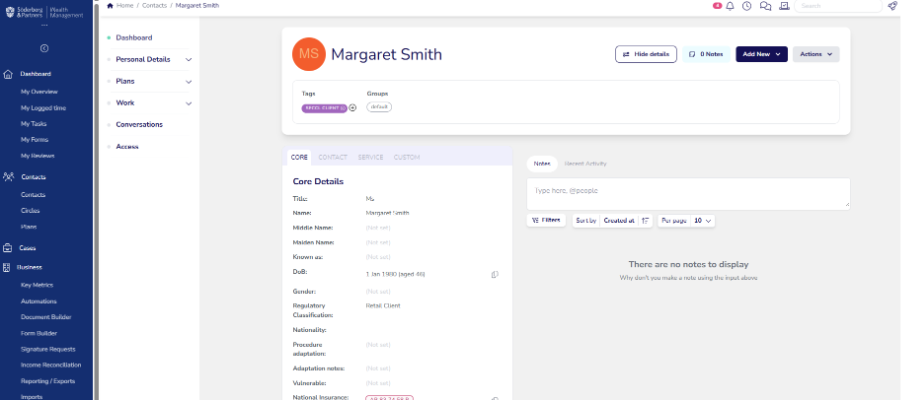Screen dimensions: 901x400
Task: Open the Add New dropdown
Action: tap(761, 54)
